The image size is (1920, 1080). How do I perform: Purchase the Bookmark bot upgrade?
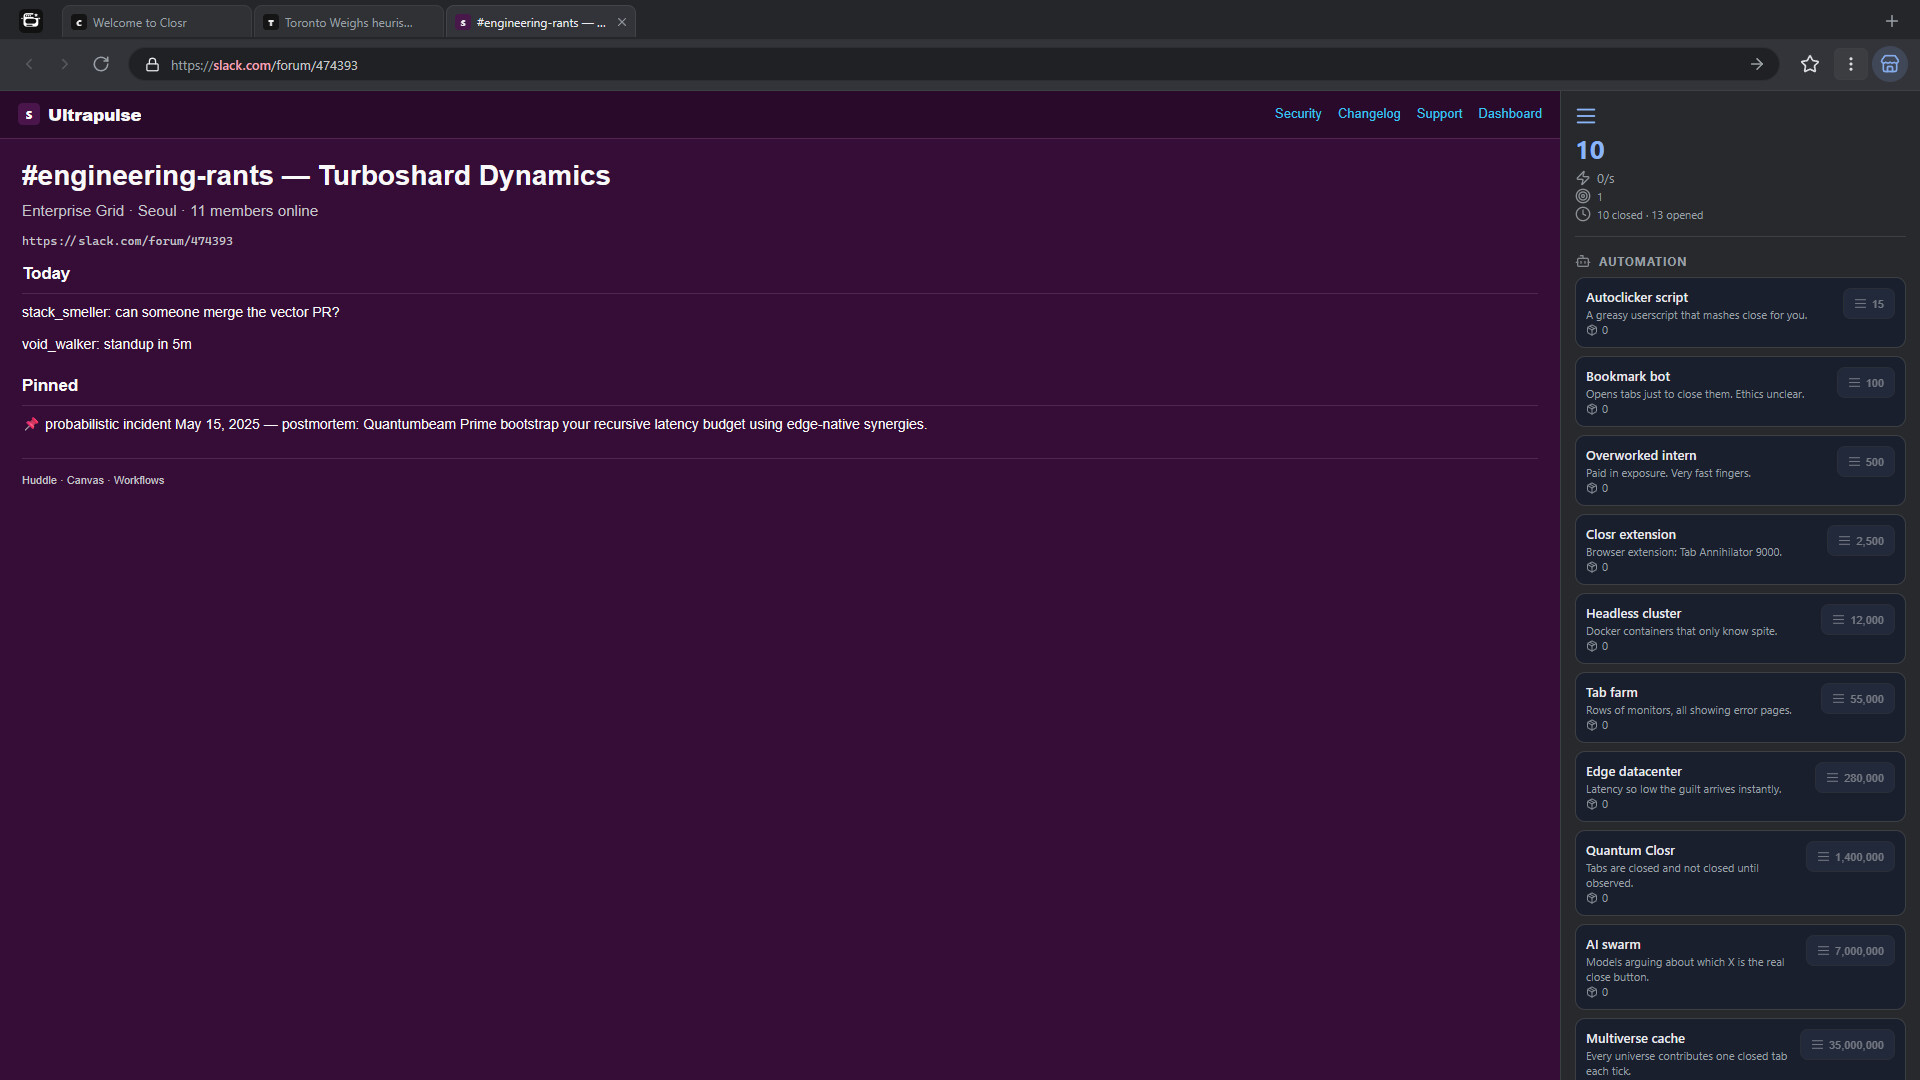tap(1865, 383)
